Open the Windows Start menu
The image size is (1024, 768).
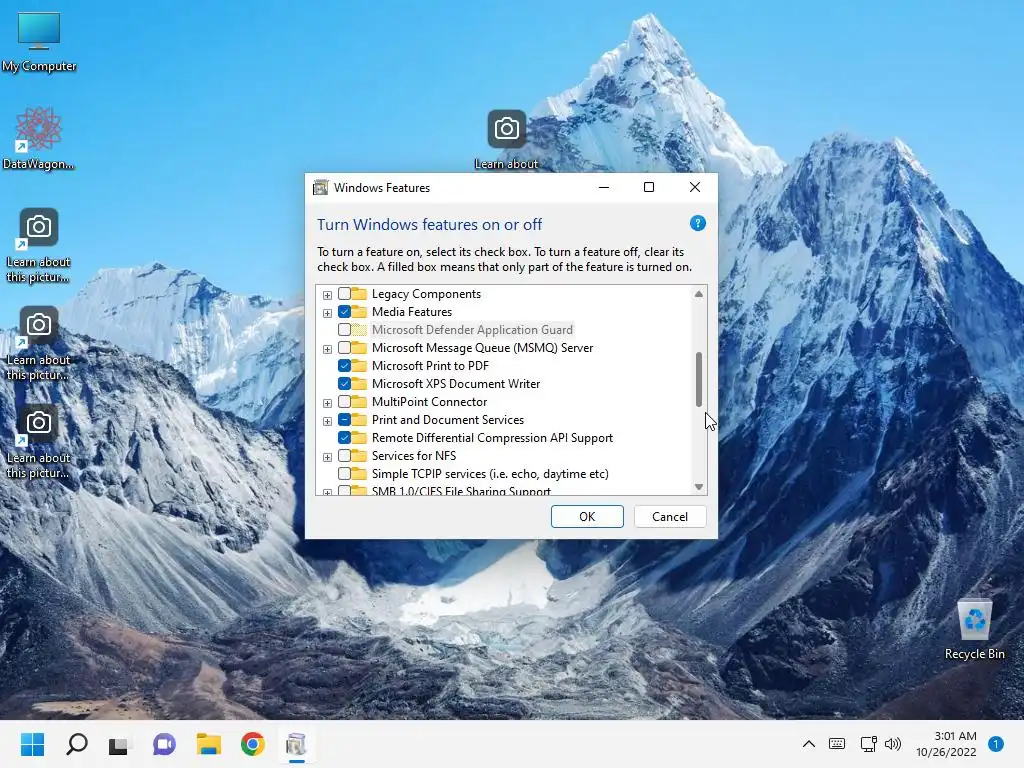coord(32,744)
